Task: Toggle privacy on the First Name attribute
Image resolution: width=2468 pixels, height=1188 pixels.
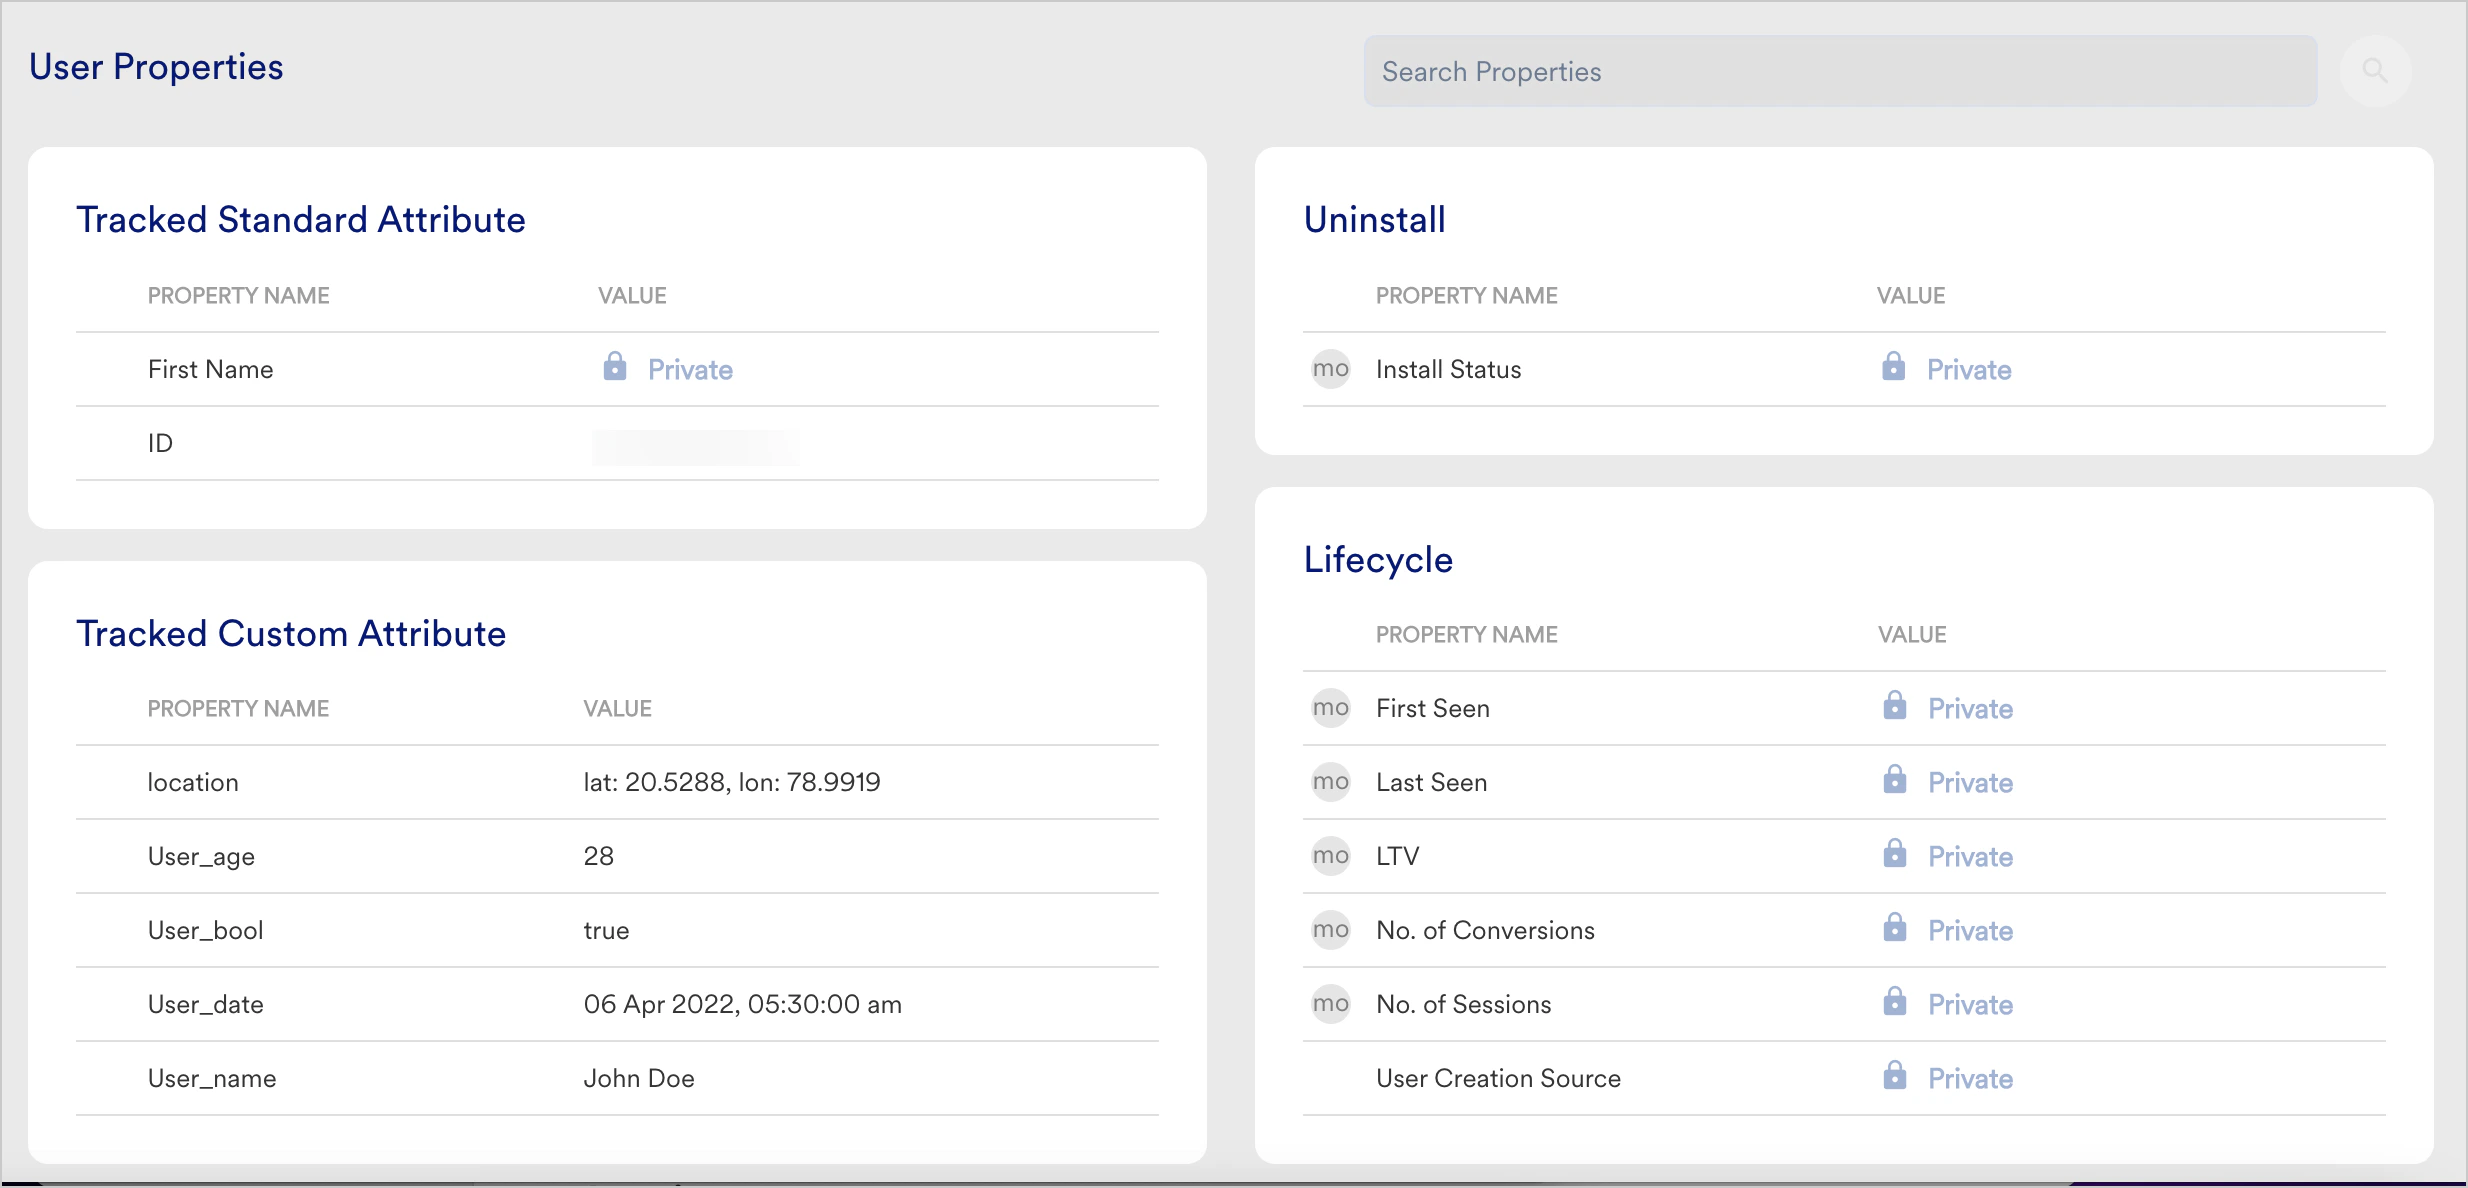Action: (689, 368)
